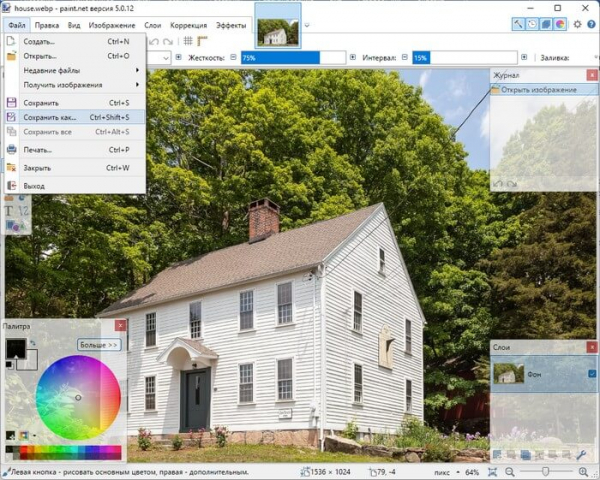The image size is (600, 480).
Task: Toggle the Layers window button
Action: tap(546, 24)
